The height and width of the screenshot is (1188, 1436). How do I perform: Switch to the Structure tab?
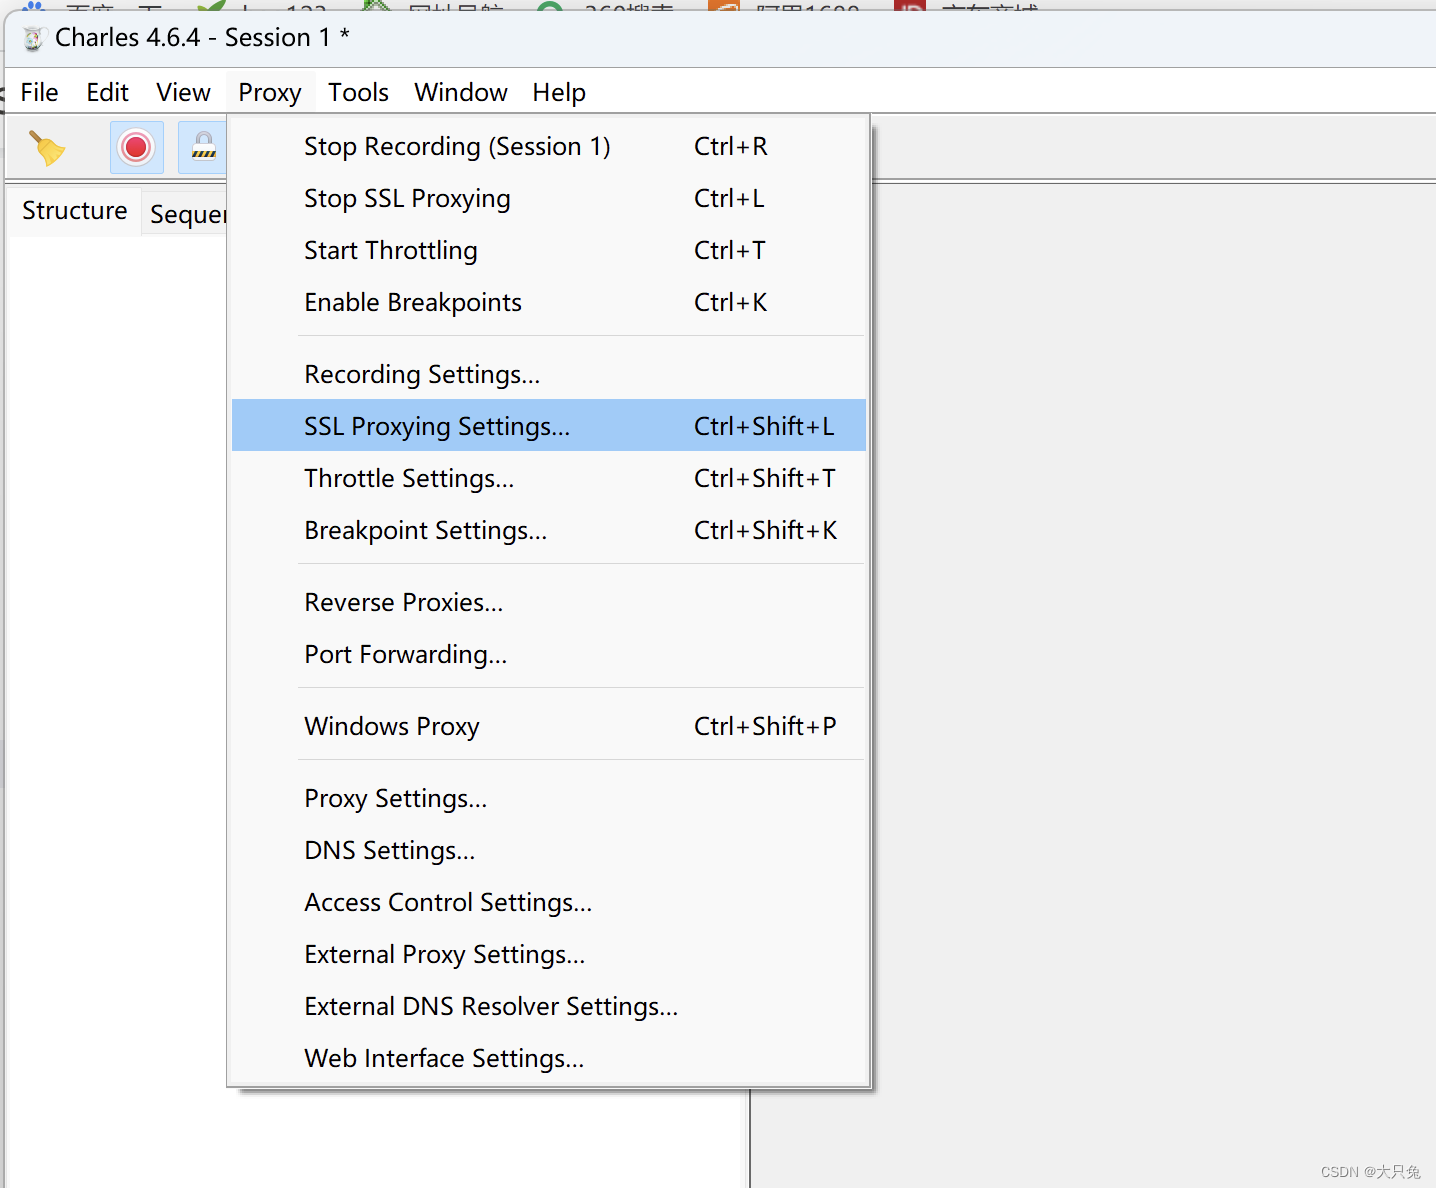coord(75,211)
